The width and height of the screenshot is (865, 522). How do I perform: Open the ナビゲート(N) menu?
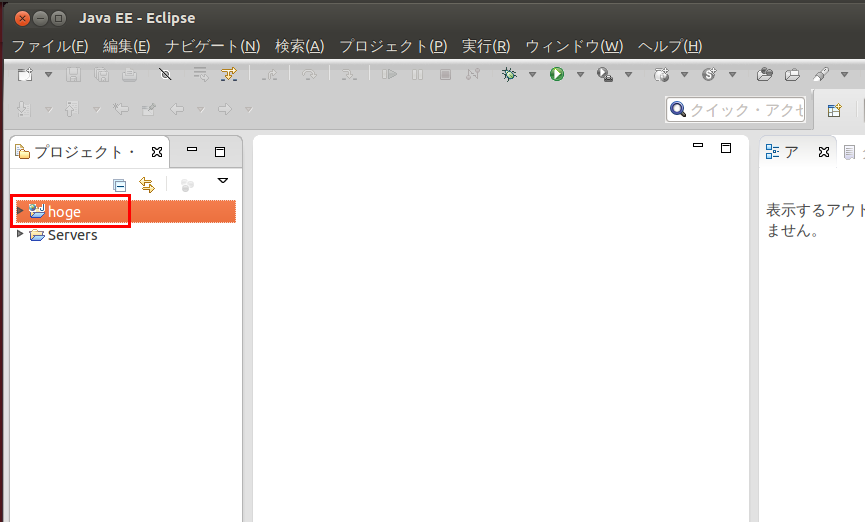212,46
